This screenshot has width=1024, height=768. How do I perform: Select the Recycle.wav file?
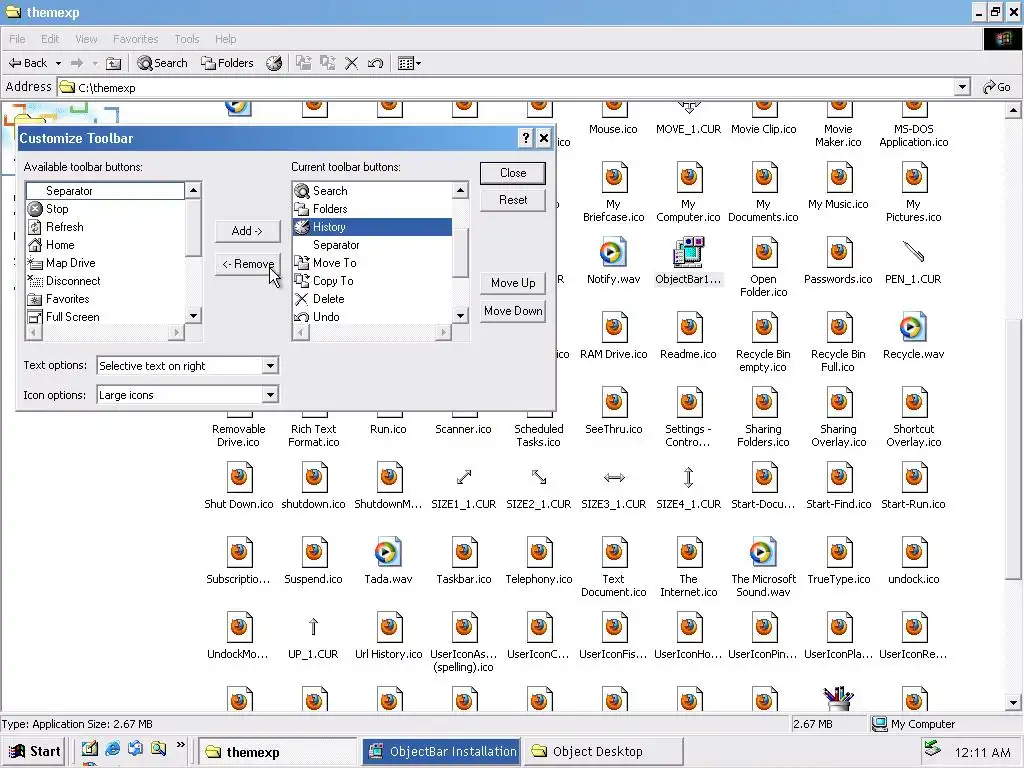point(913,336)
